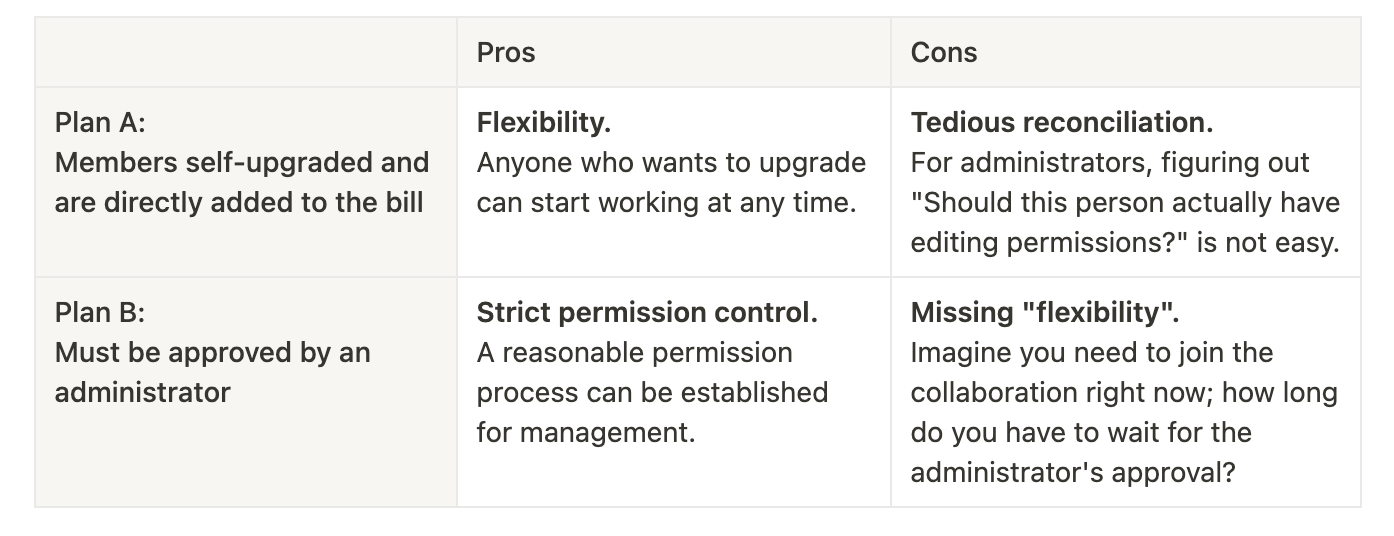Select the empty top-left header cell
The image size is (1394, 536).
tap(246, 52)
